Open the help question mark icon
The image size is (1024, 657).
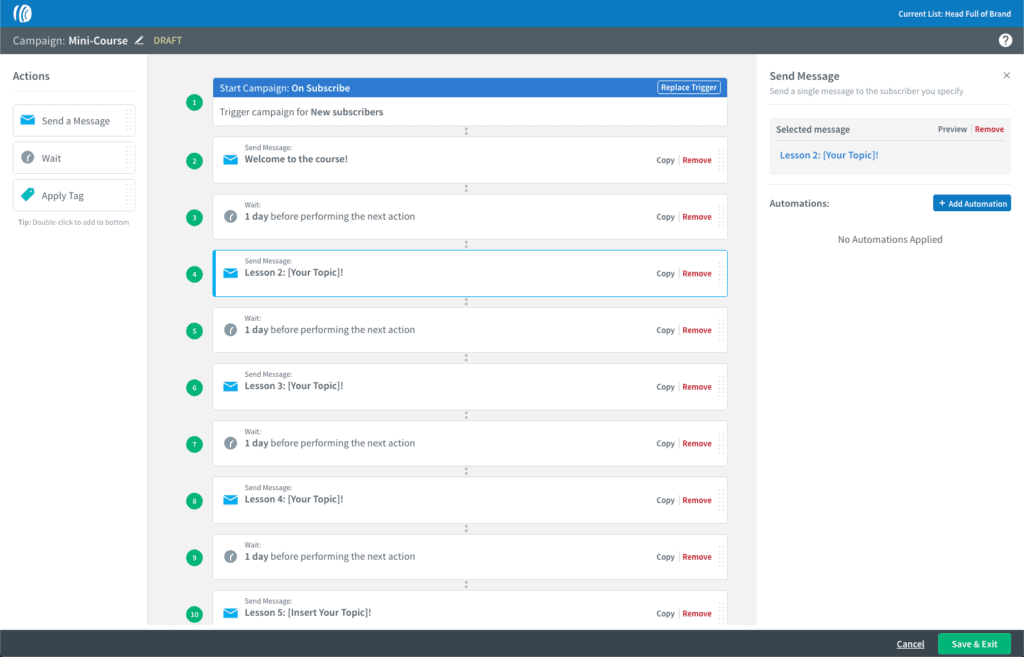1005,41
